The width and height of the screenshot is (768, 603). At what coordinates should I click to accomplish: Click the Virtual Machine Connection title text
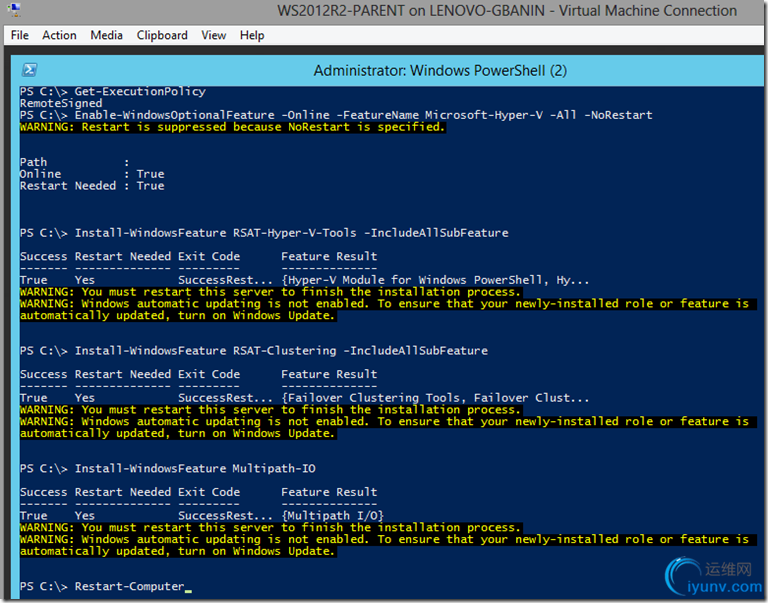click(x=506, y=11)
